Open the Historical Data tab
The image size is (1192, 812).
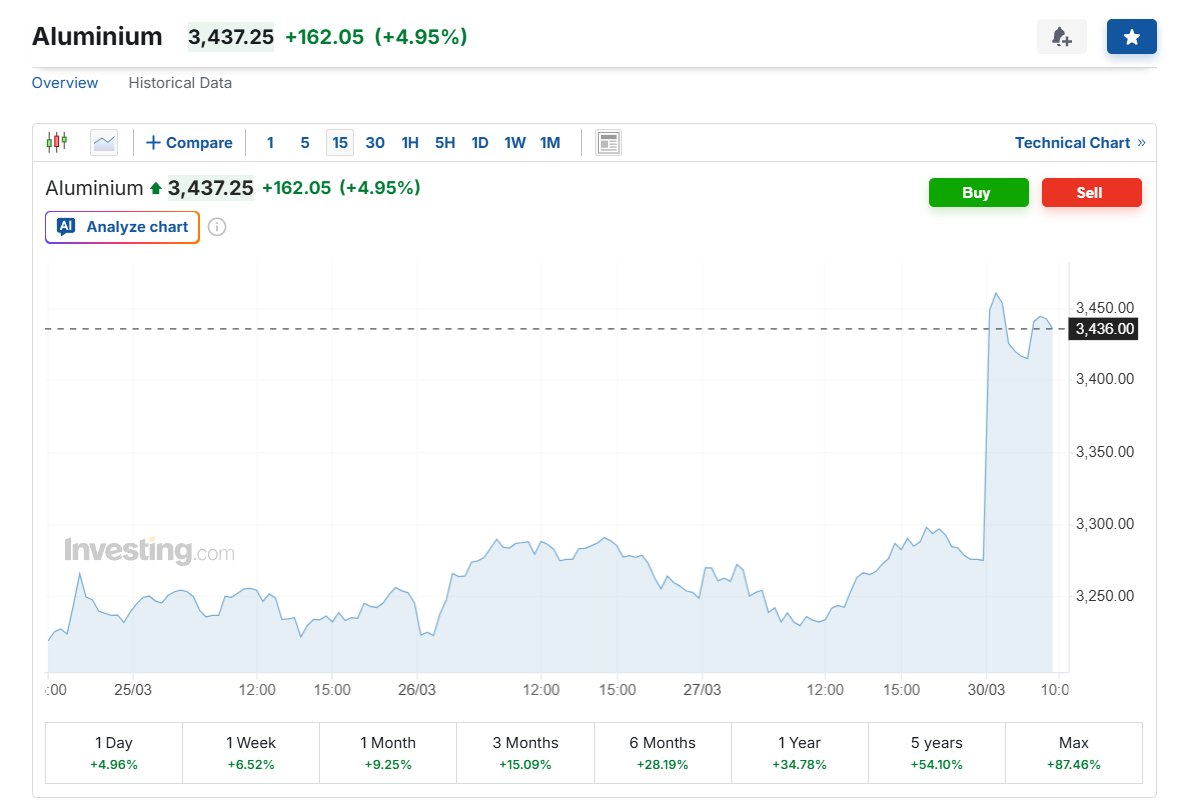coord(180,83)
